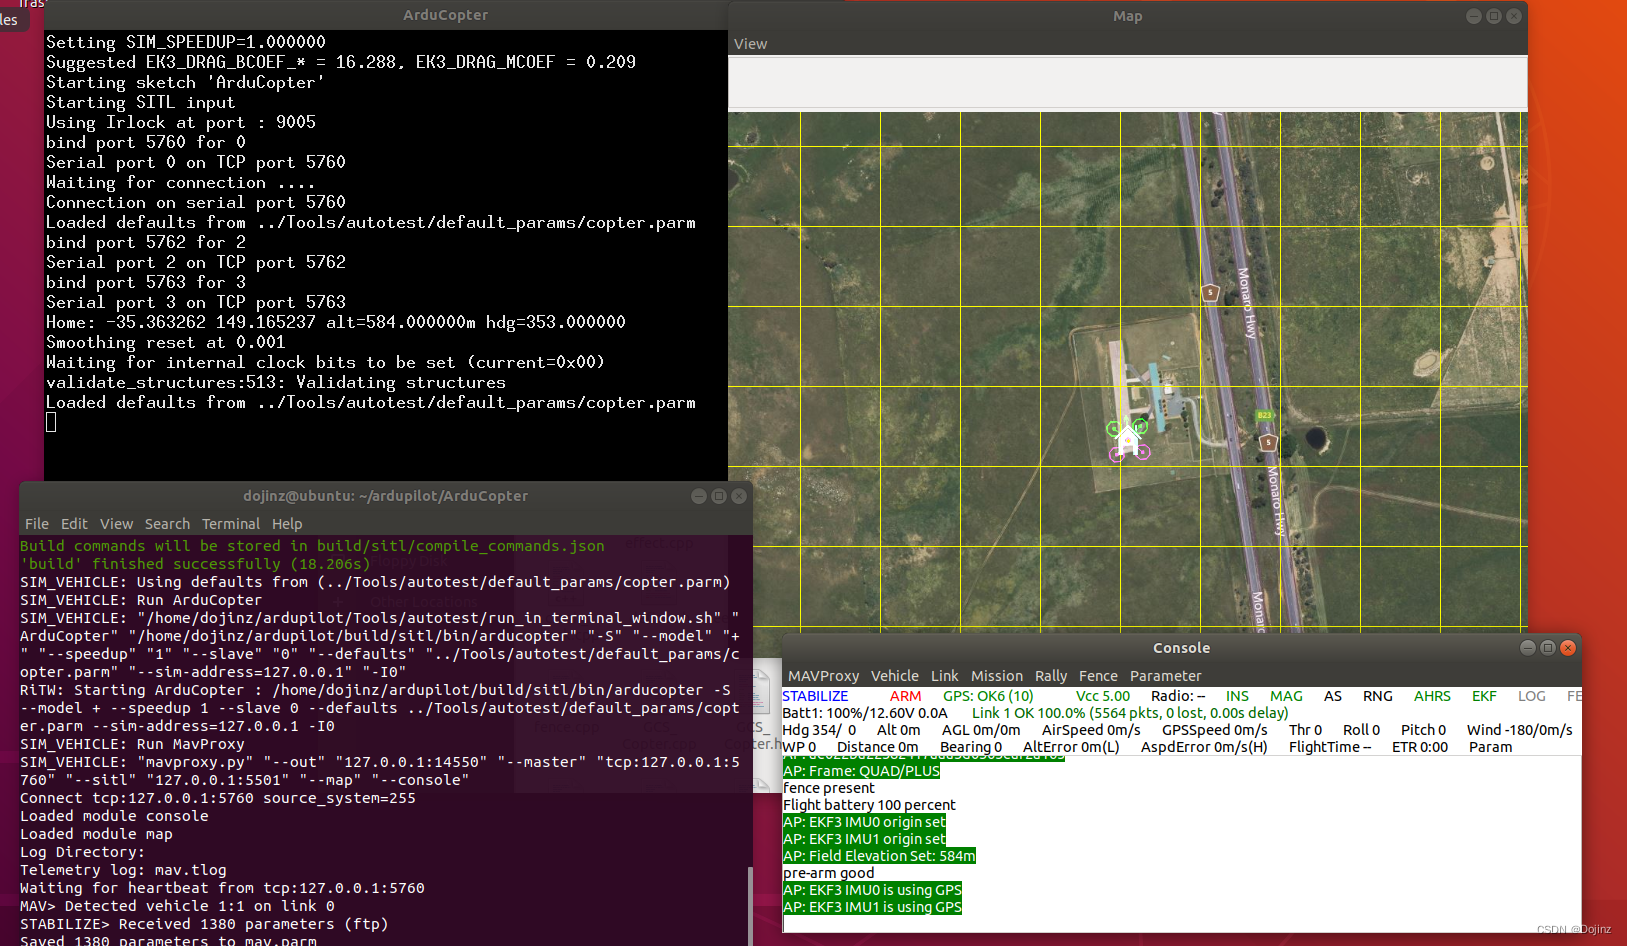Open the Vehicle menu in the Console
The height and width of the screenshot is (946, 1627).
[x=894, y=675]
